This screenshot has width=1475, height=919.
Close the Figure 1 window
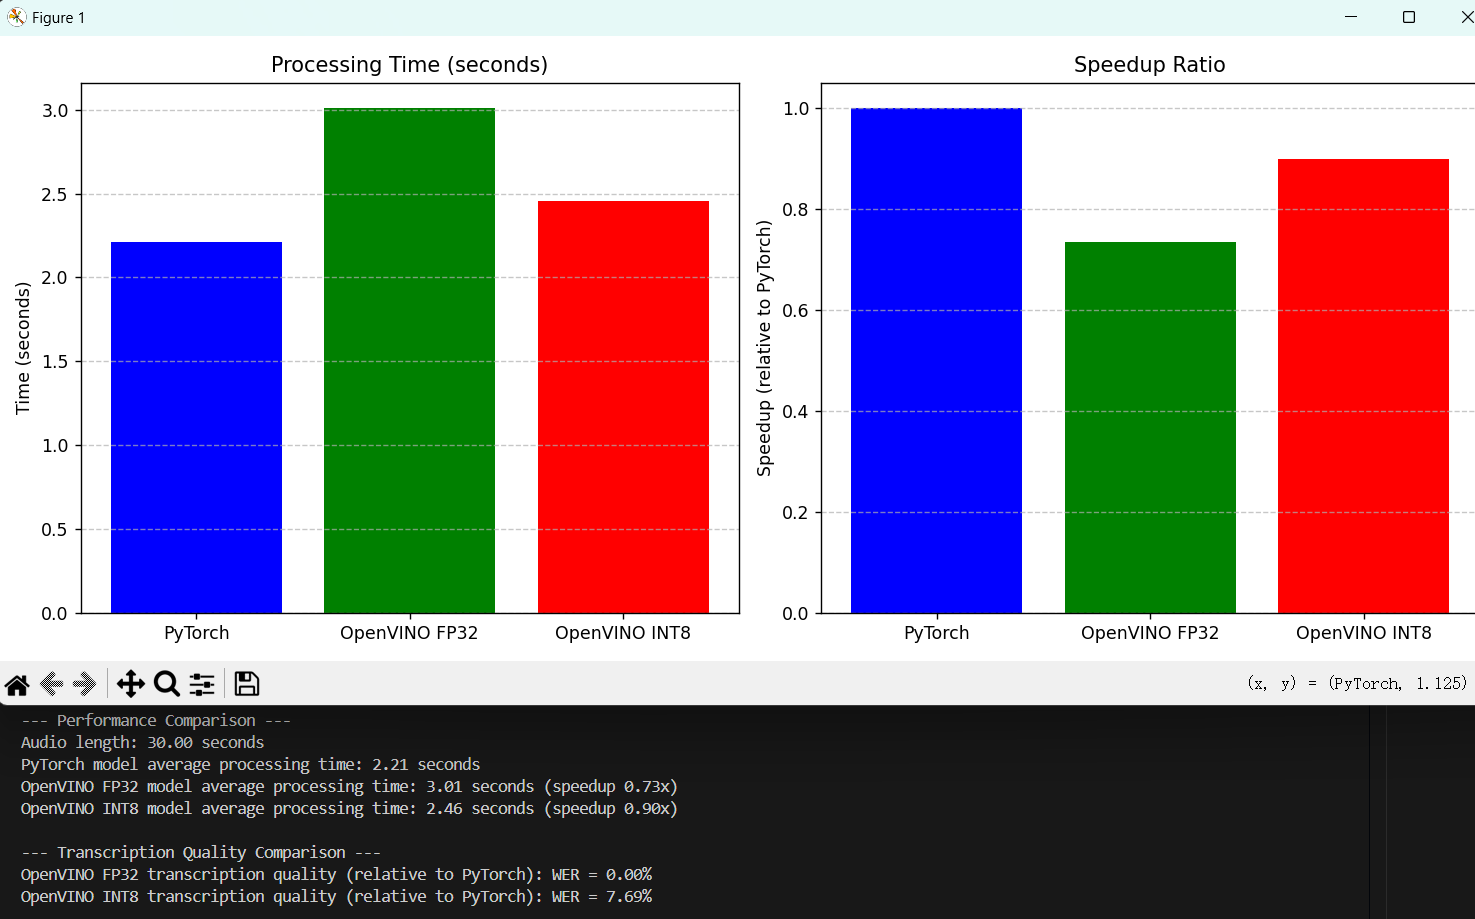pyautogui.click(x=1466, y=17)
